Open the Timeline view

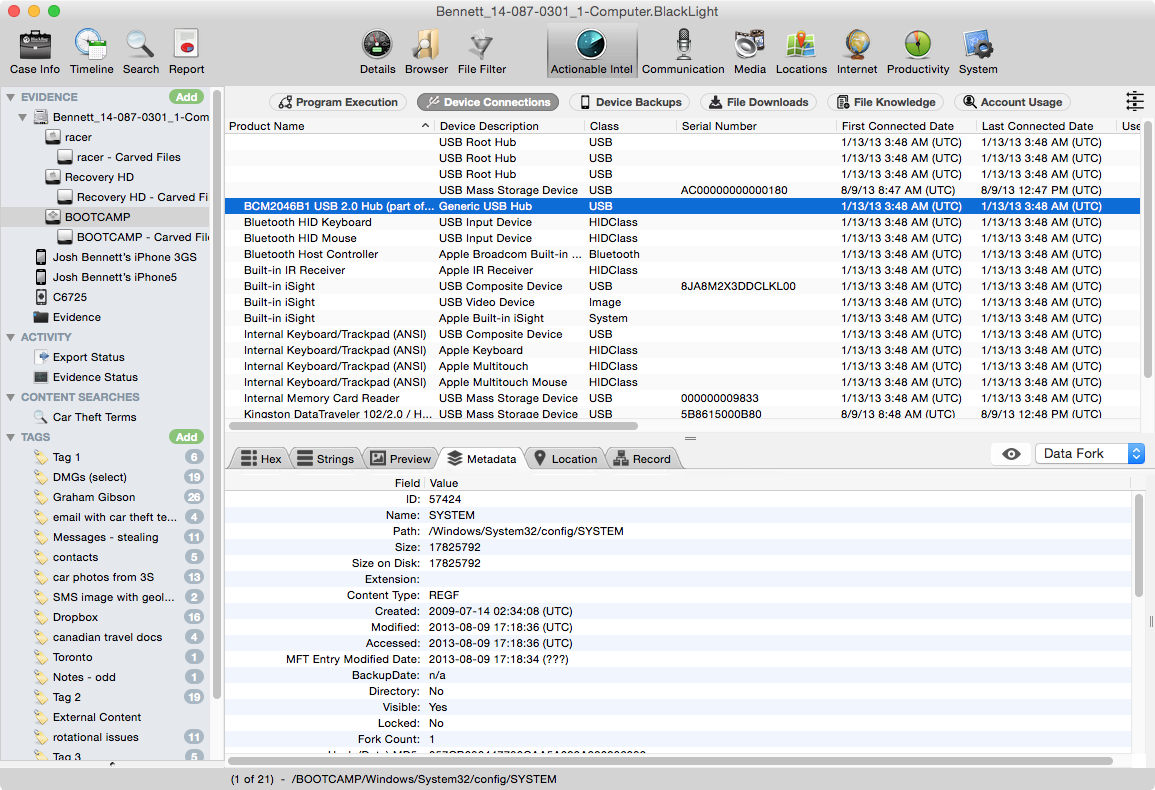(91, 45)
